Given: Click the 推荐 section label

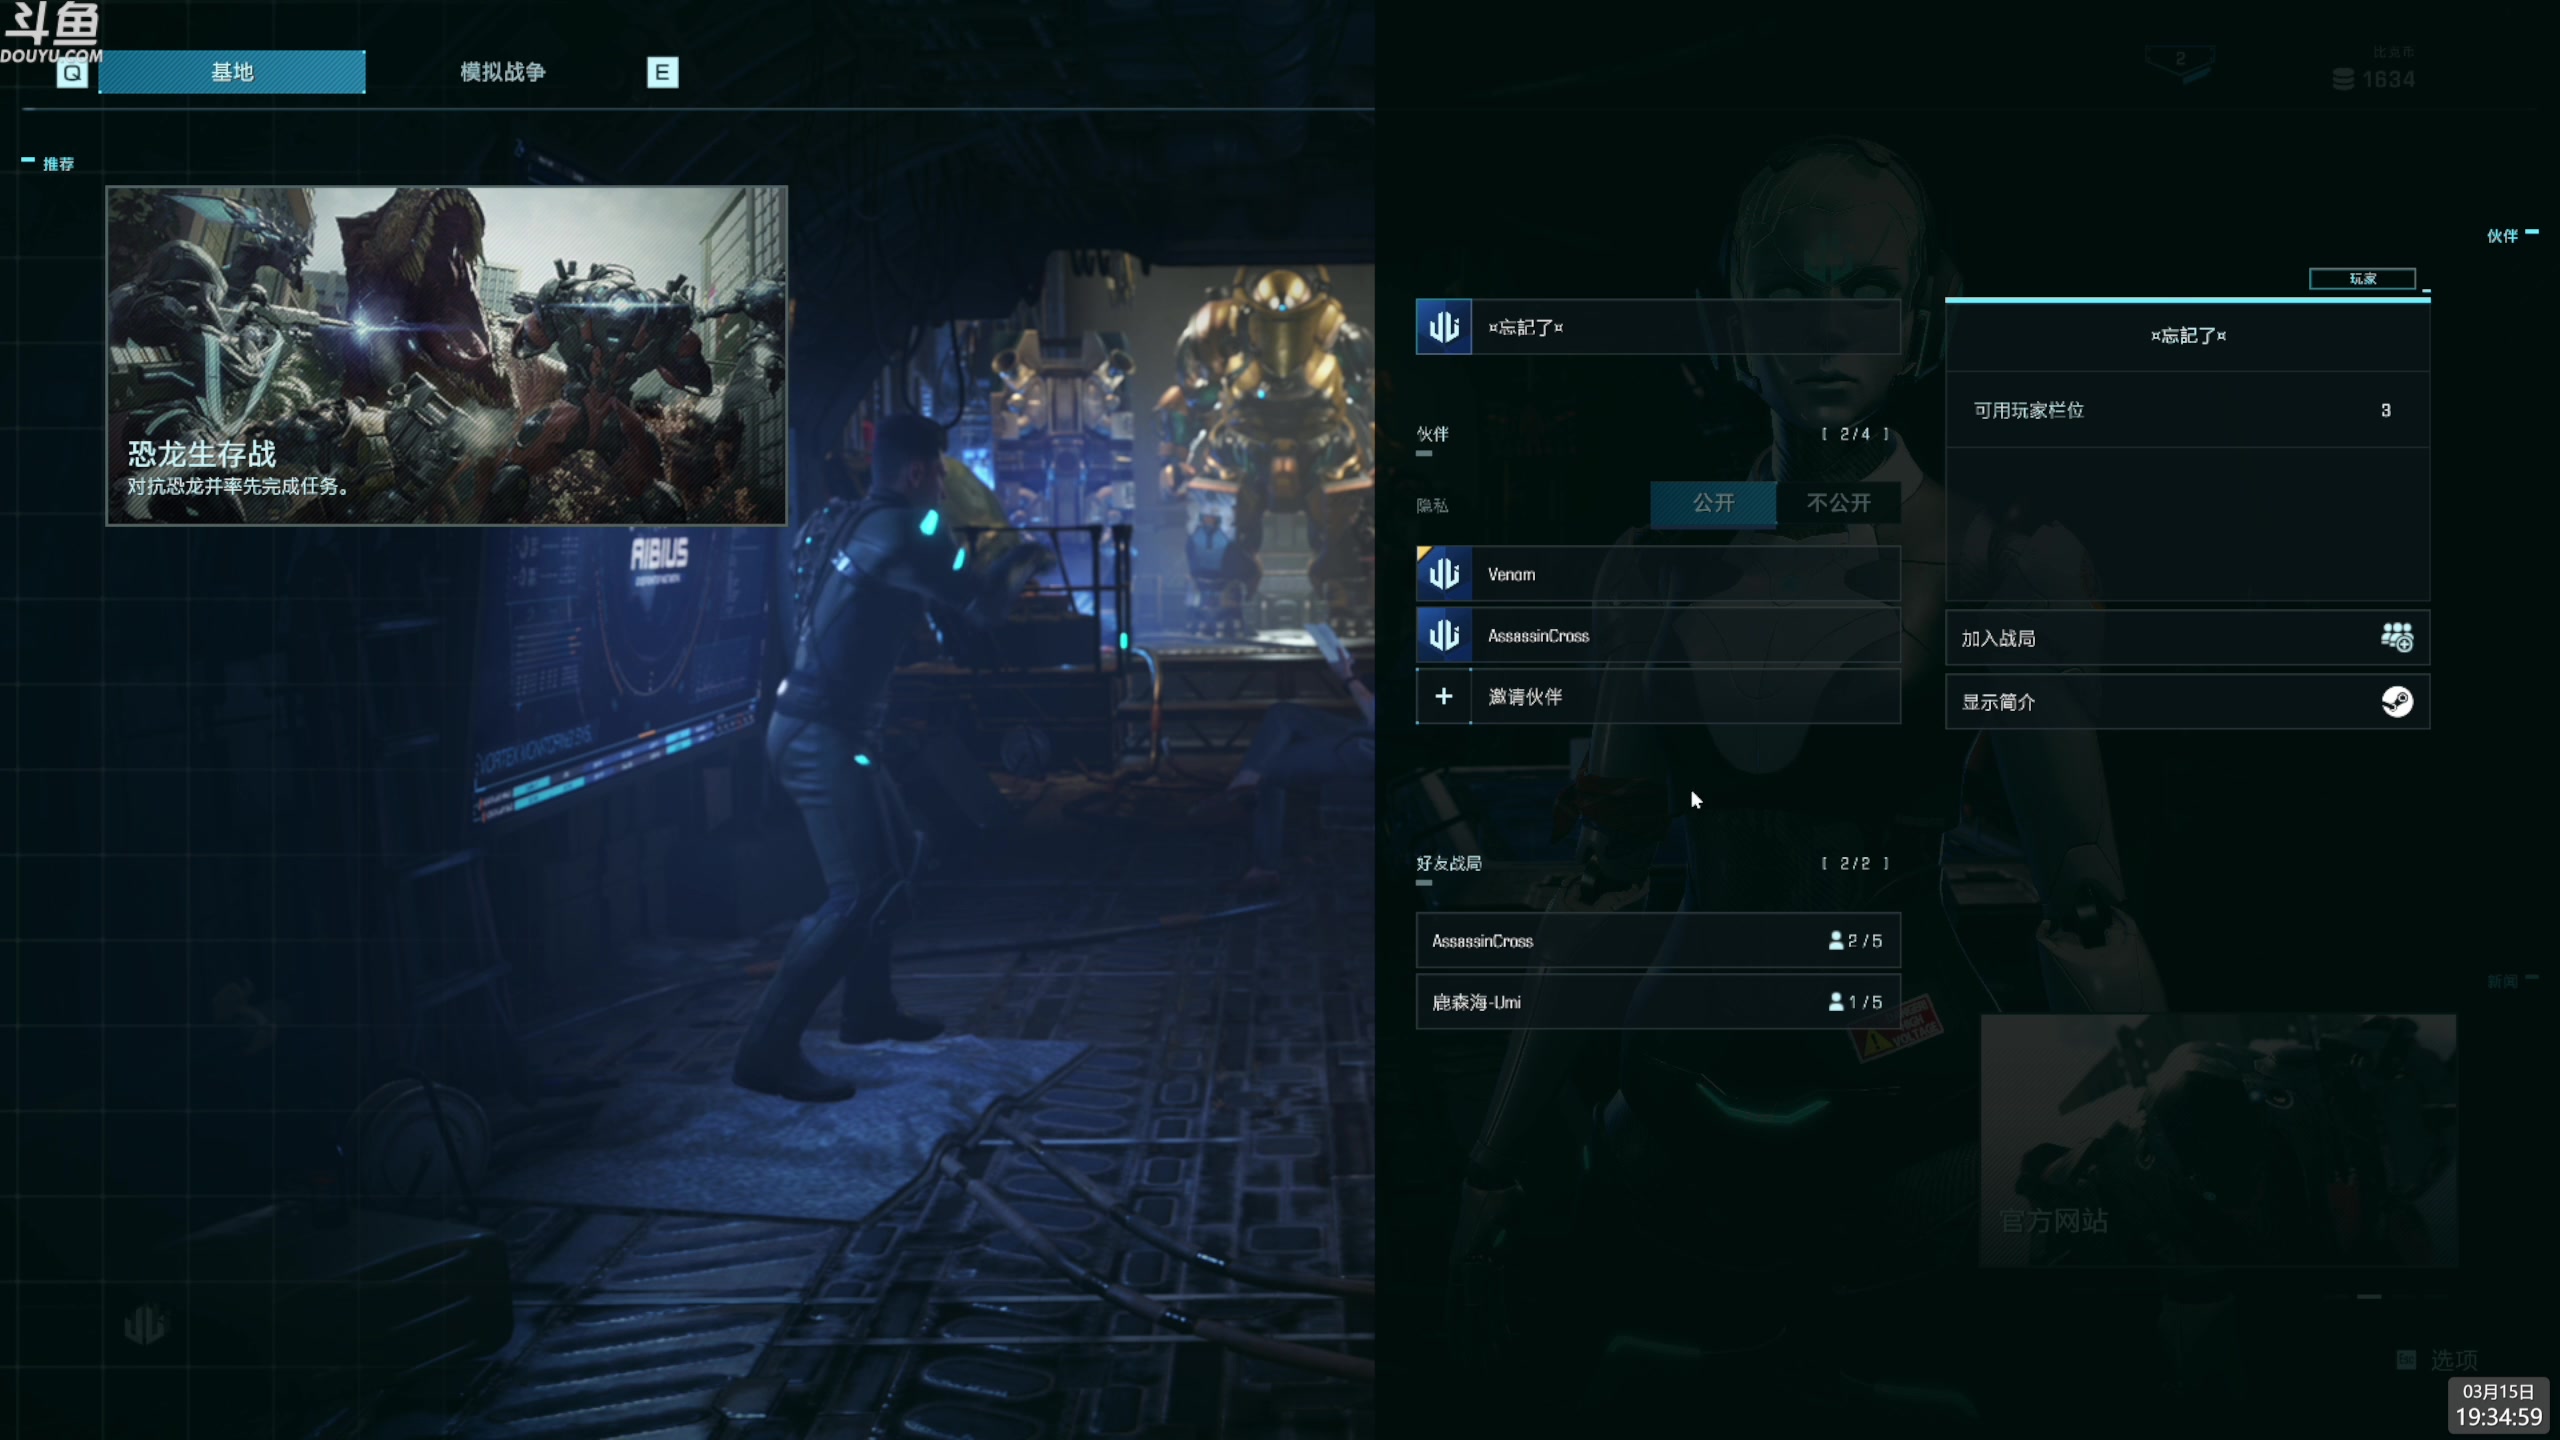Looking at the screenshot, I should click(x=58, y=164).
